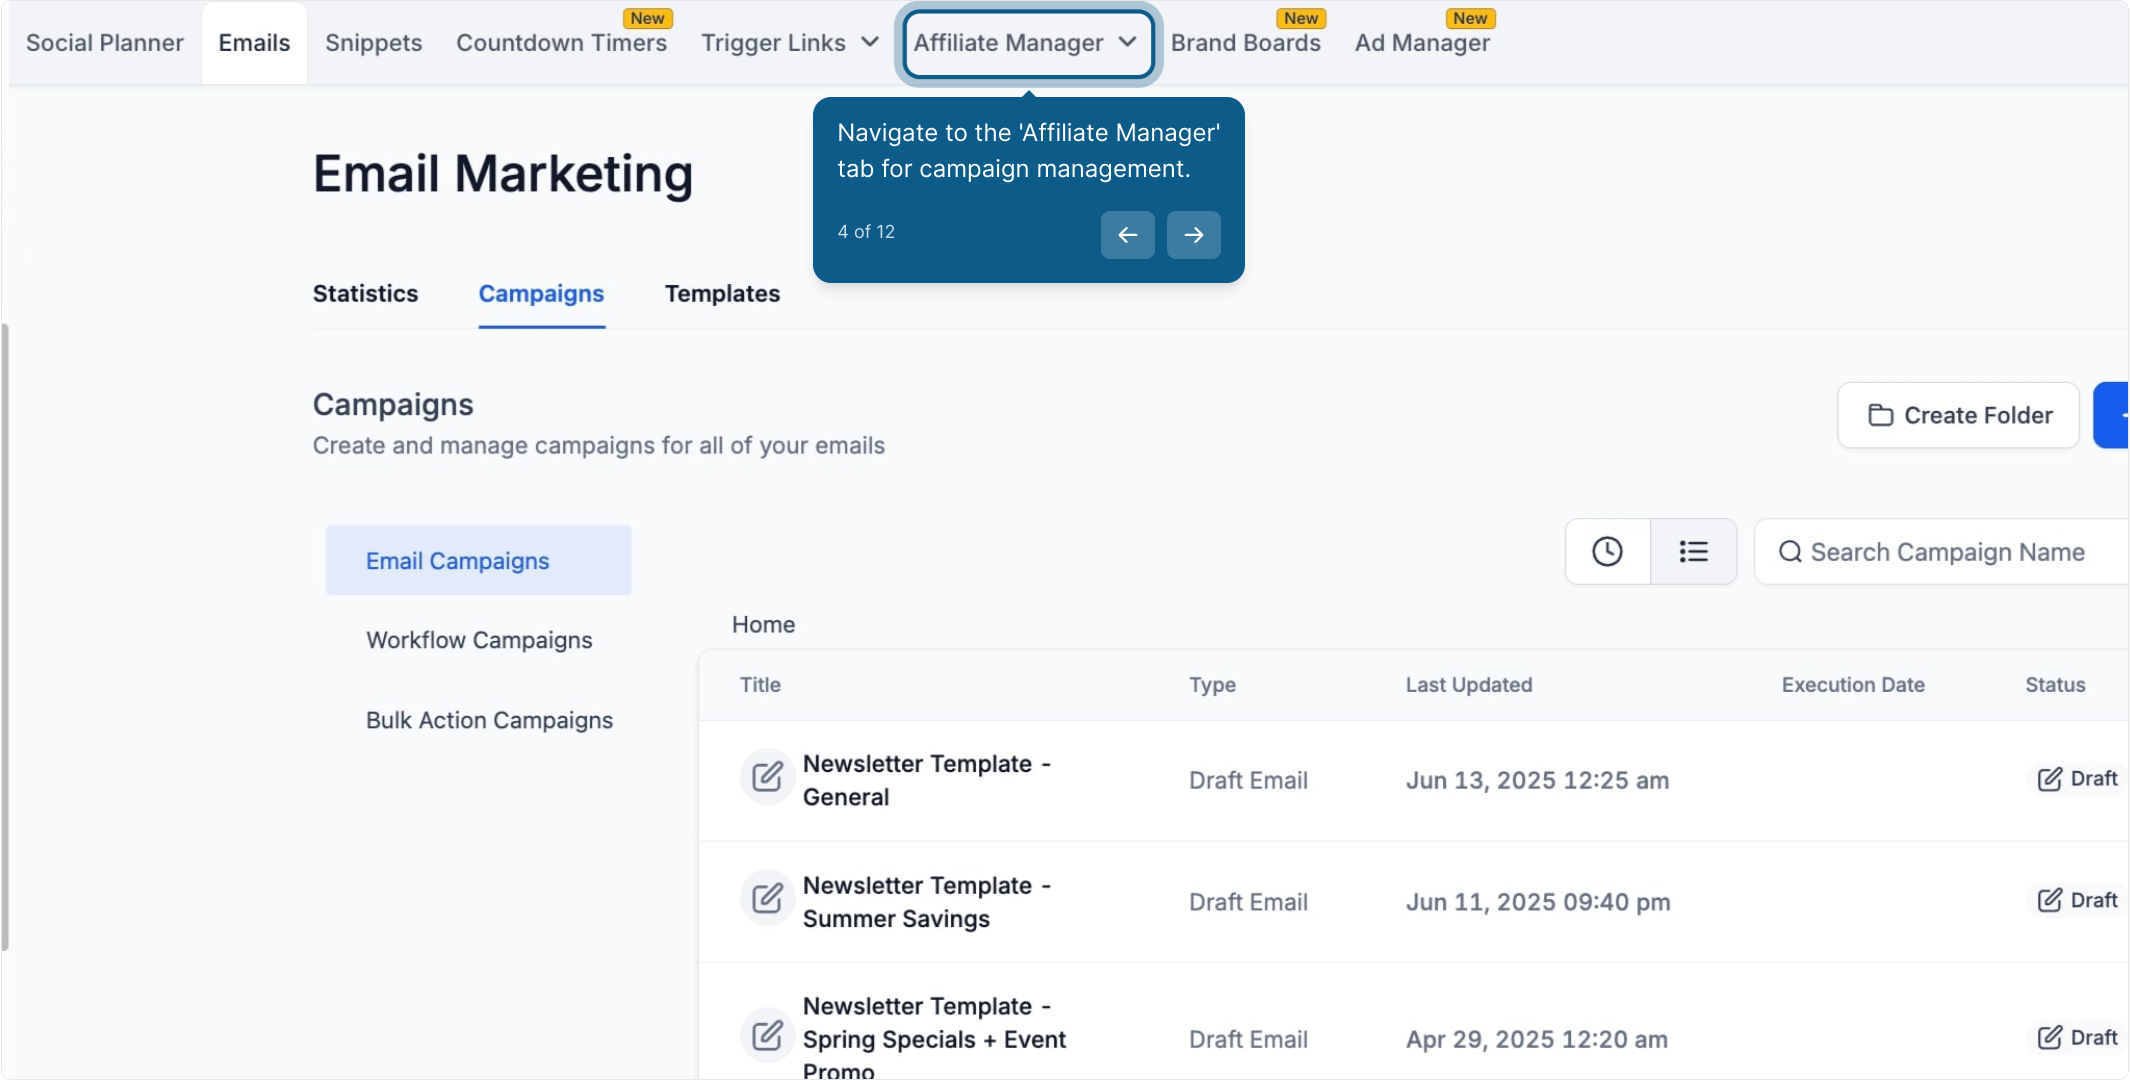Viewport: 2130px width, 1080px height.
Task: Click the Type column header
Action: [1212, 685]
